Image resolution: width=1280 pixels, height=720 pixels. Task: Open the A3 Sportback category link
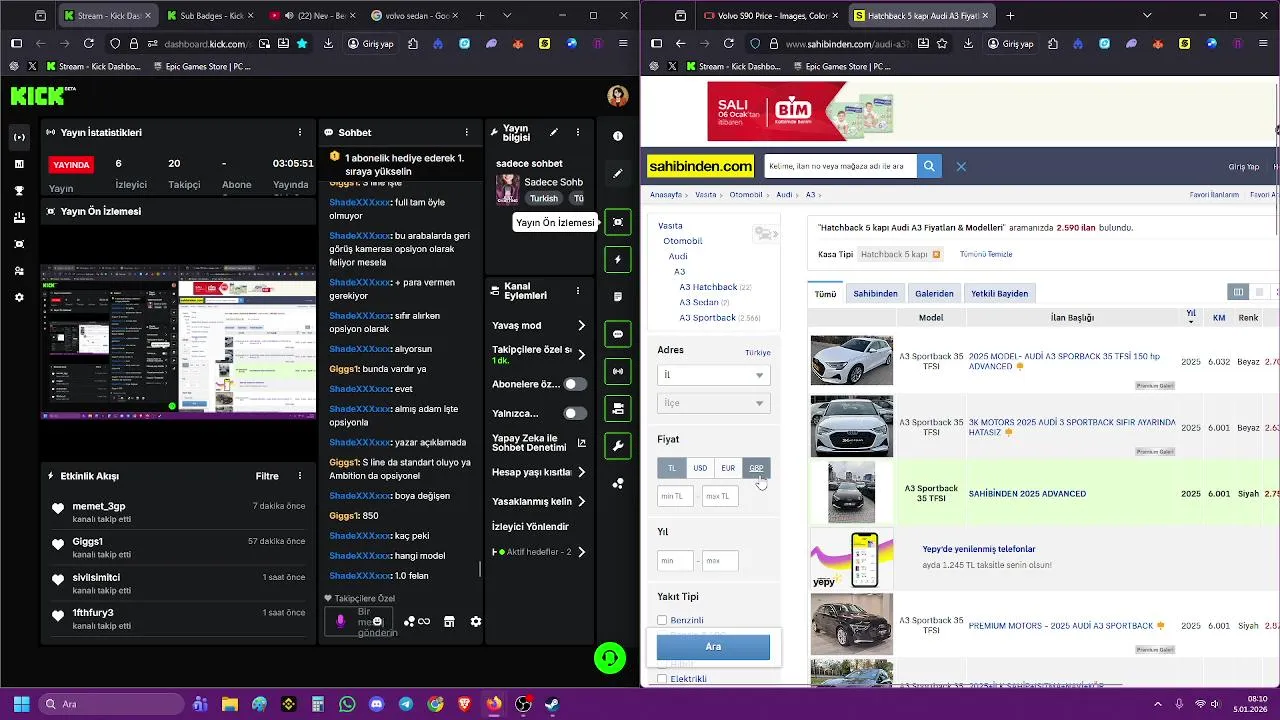click(x=707, y=317)
